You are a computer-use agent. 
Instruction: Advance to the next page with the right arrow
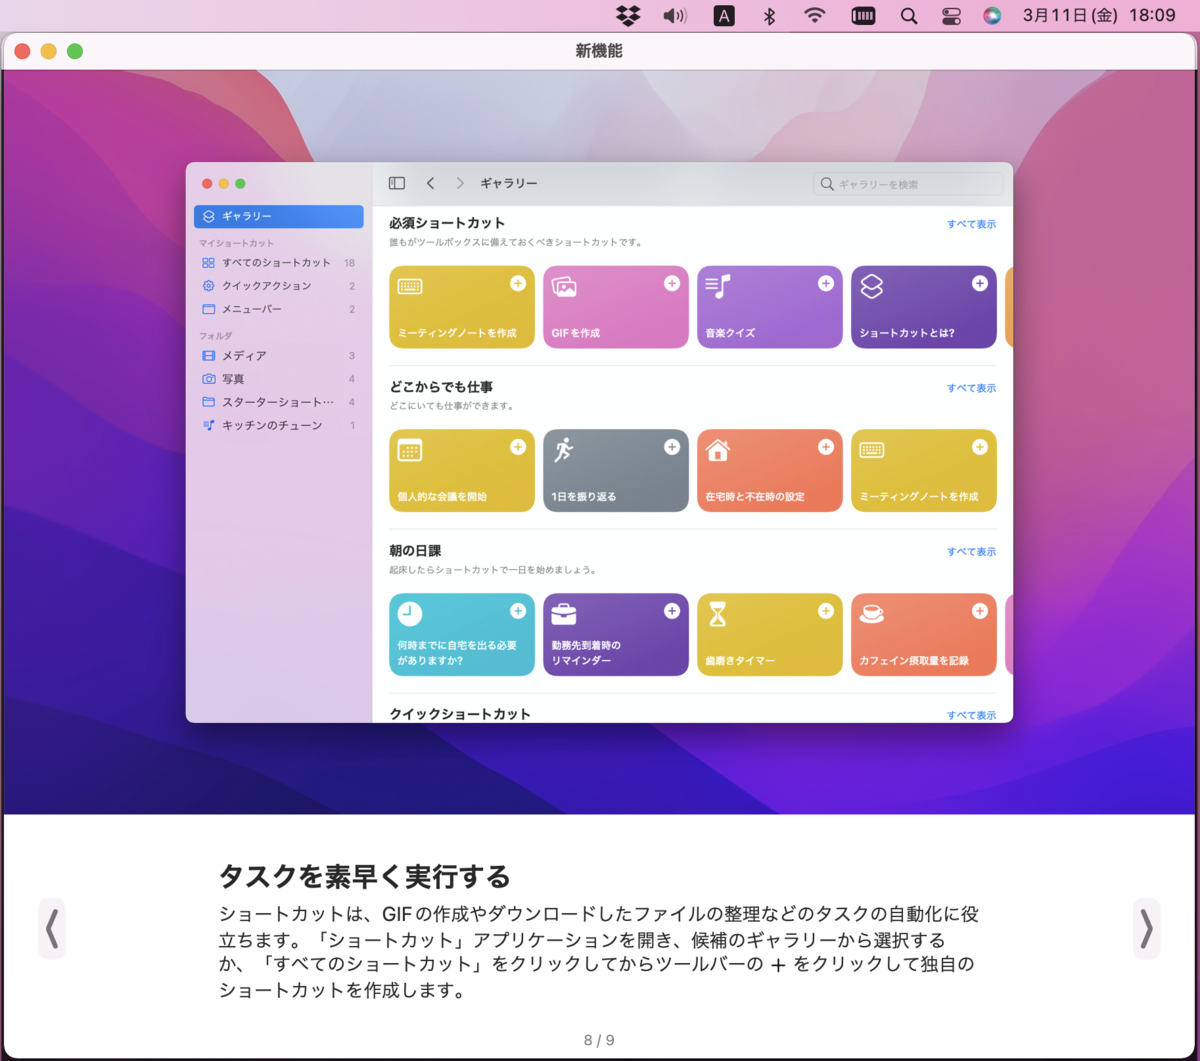[1146, 928]
